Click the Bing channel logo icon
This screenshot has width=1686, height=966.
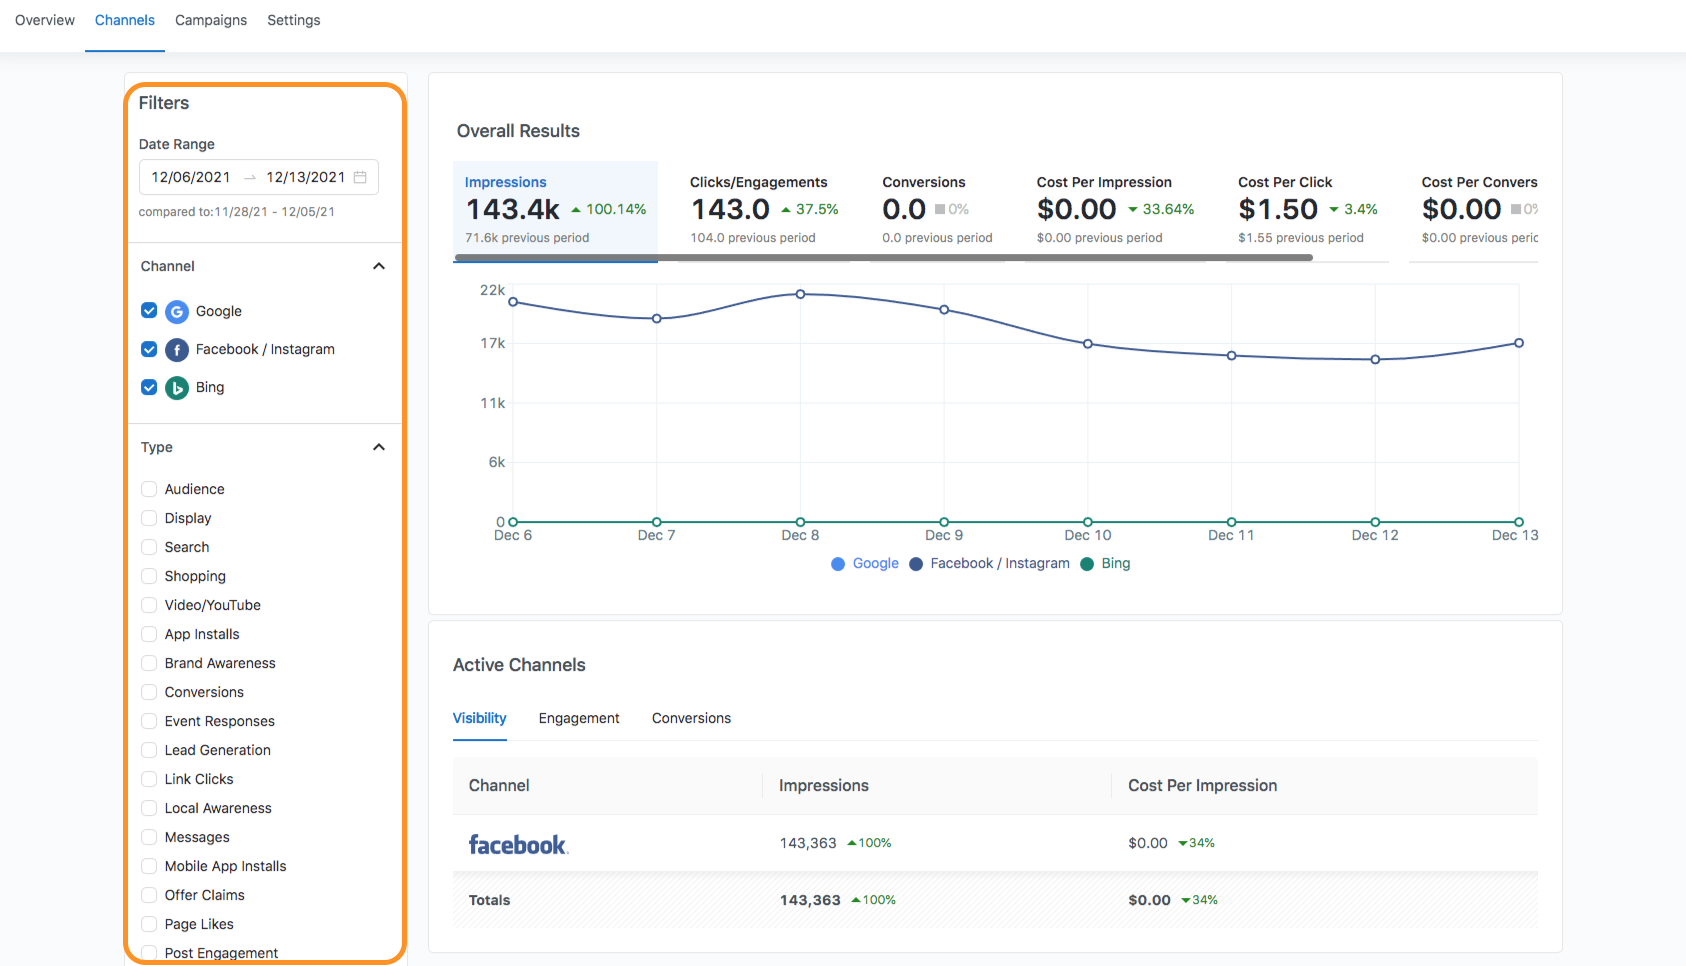tap(177, 388)
